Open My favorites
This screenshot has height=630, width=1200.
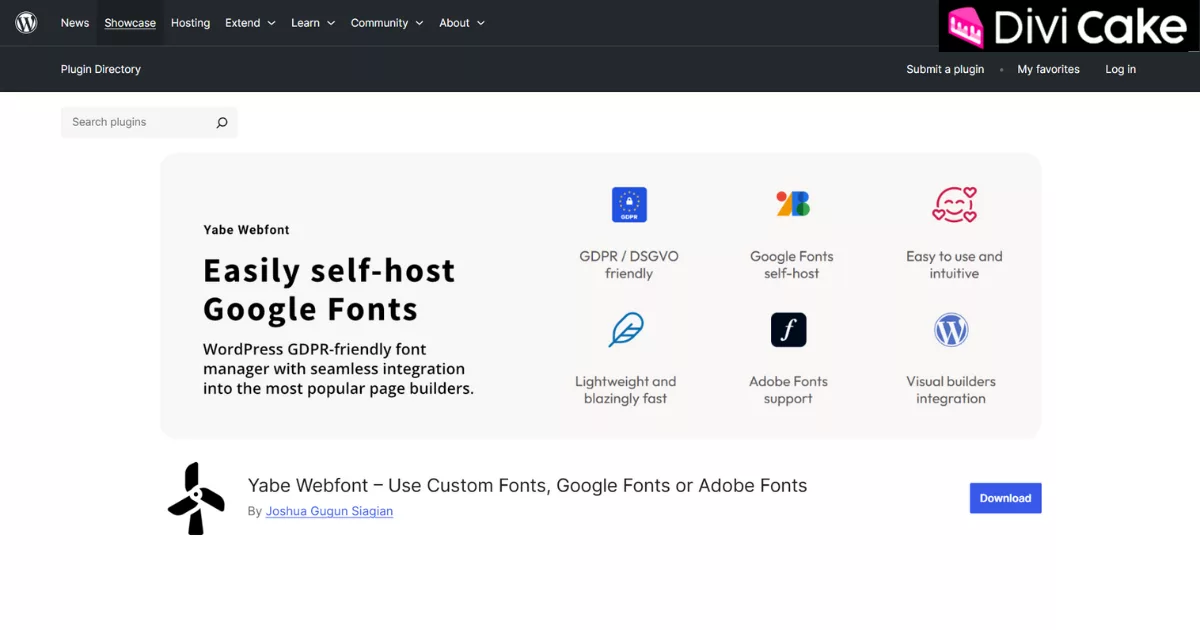point(1048,69)
